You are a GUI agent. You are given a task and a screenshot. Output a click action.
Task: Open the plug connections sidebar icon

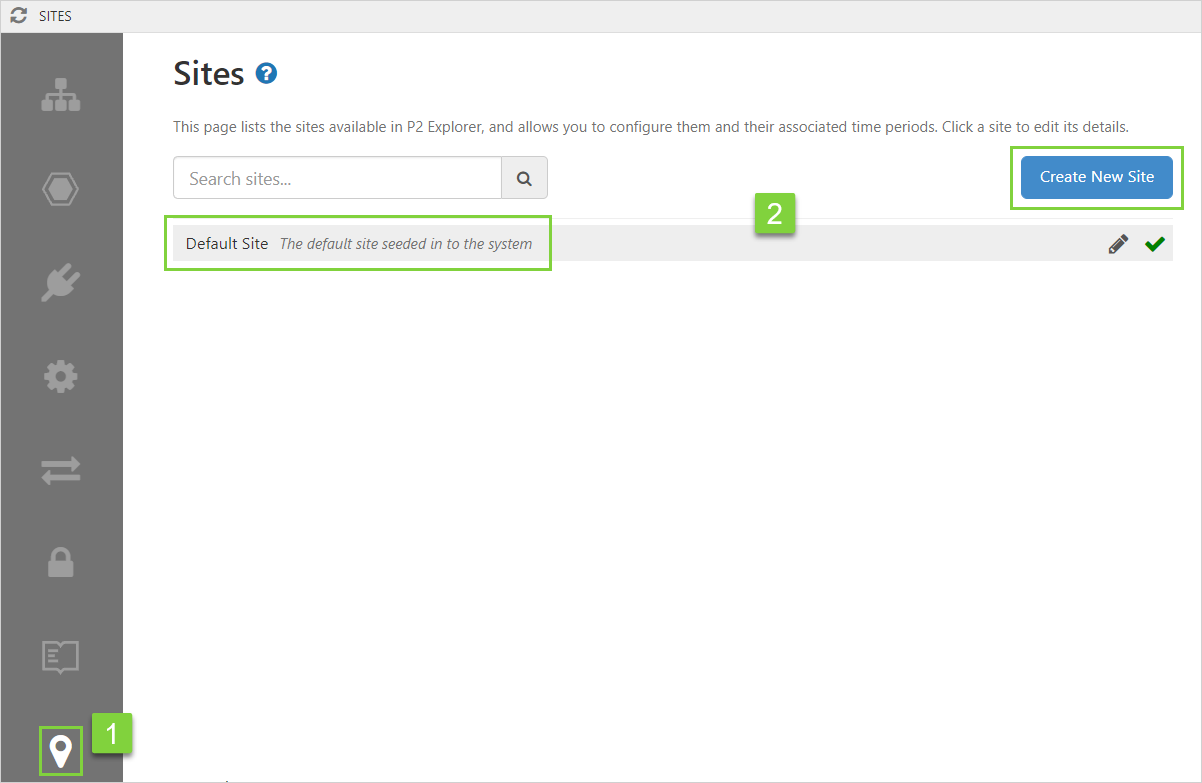pos(61,283)
